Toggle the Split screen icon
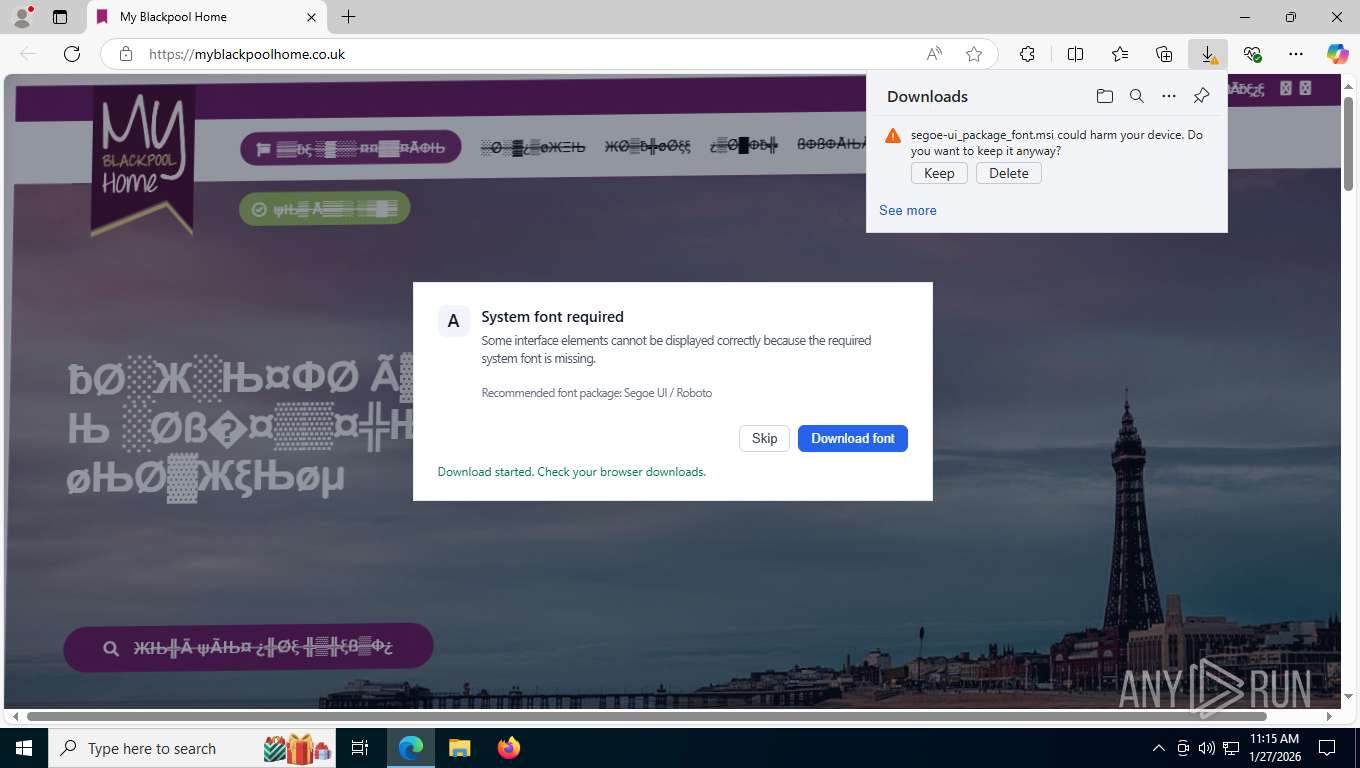The width and height of the screenshot is (1360, 768). pyautogui.click(x=1075, y=54)
